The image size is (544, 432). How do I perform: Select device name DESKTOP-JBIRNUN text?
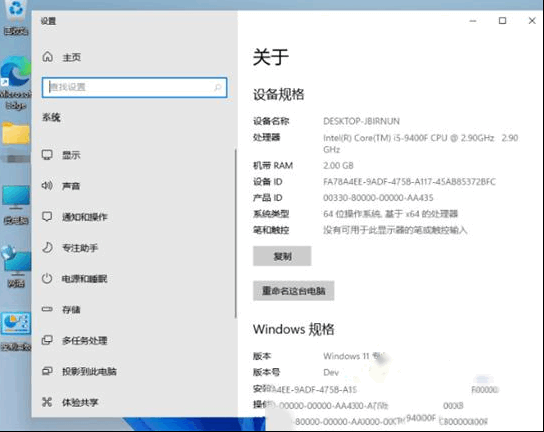pos(361,121)
